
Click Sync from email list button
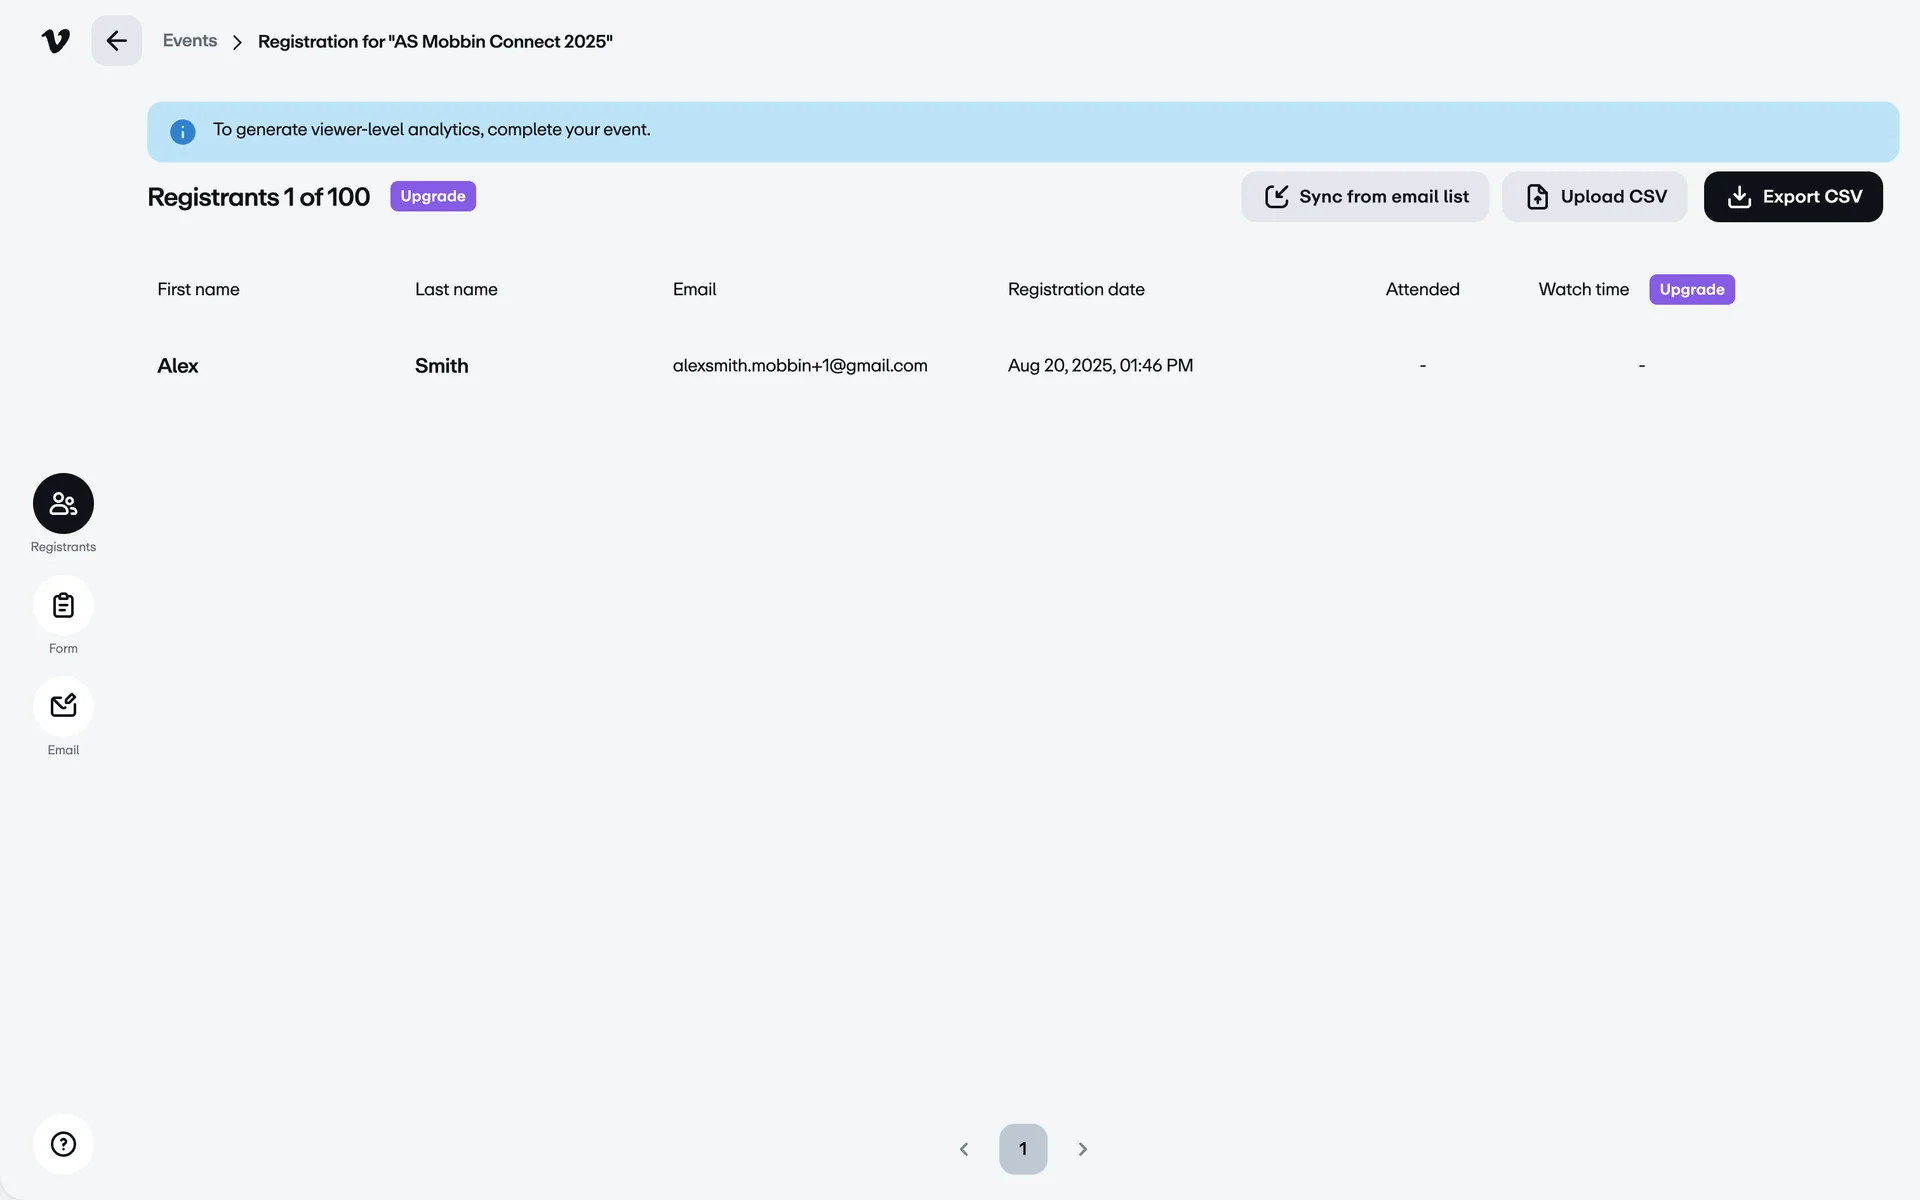point(1365,197)
